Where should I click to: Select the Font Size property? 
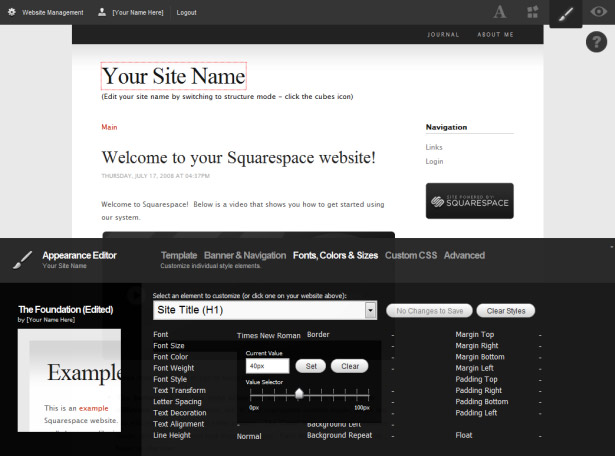pyautogui.click(x=169, y=346)
